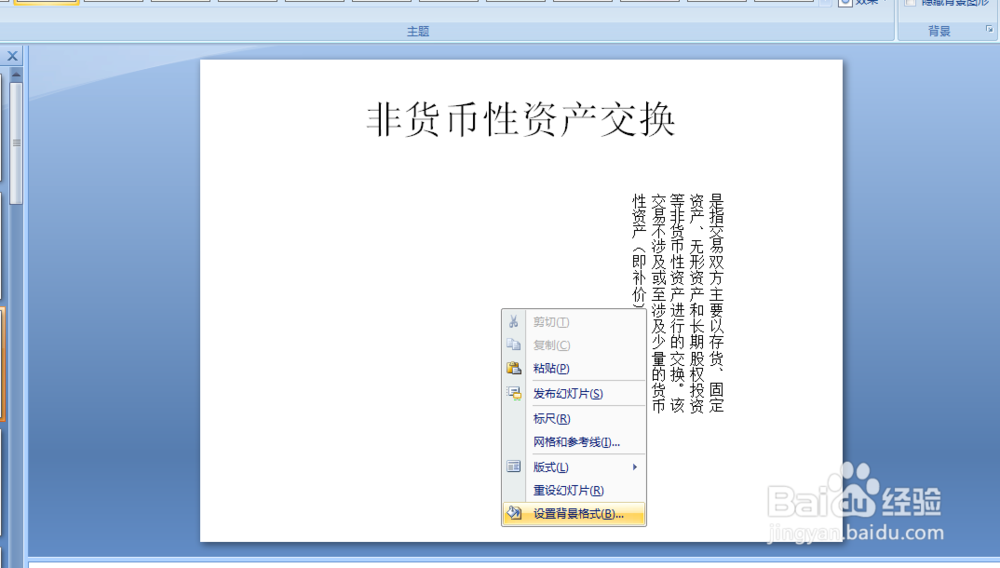Select 粘贴(P) from the context menu
The width and height of the screenshot is (1000, 568).
coord(573,368)
